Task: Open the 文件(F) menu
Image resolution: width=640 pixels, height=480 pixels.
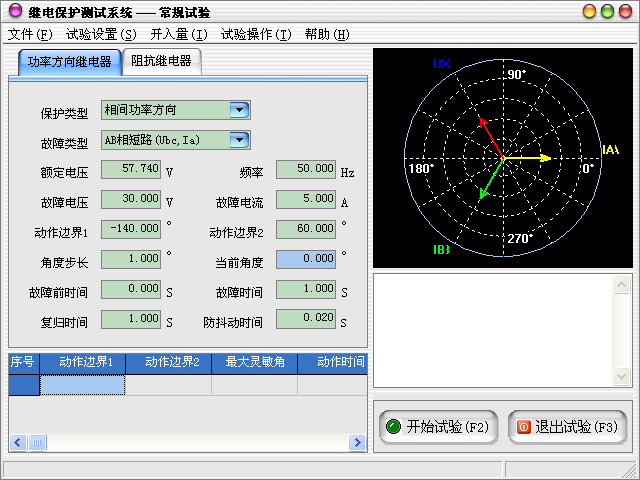Action: [30, 34]
